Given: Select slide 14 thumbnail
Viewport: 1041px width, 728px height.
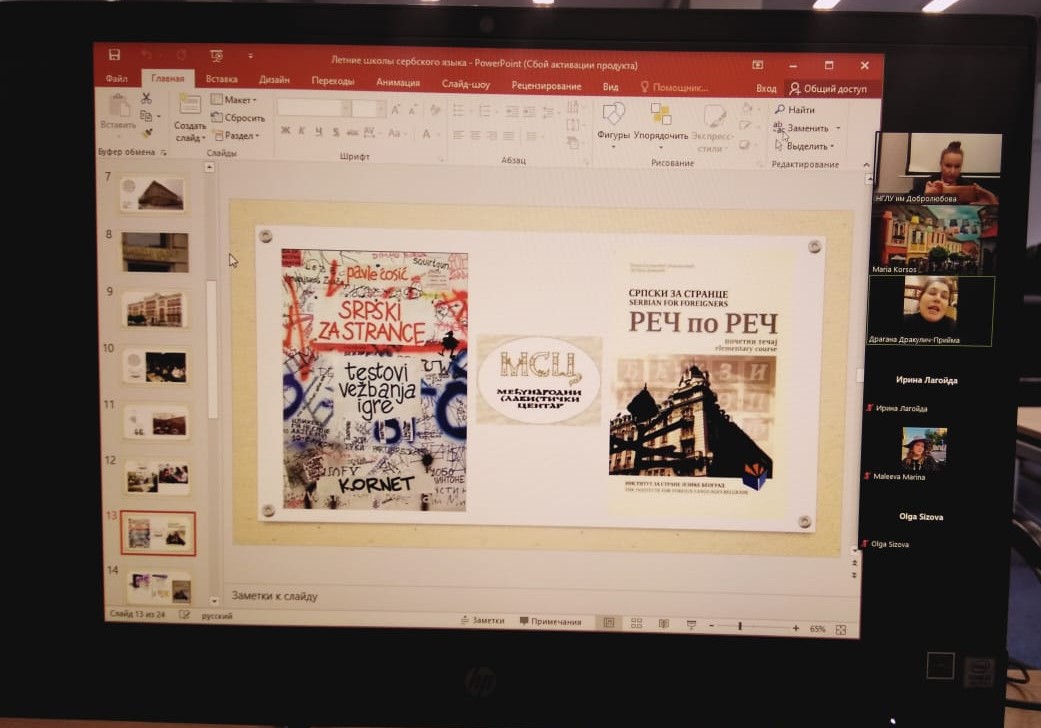Looking at the screenshot, I should click(159, 587).
